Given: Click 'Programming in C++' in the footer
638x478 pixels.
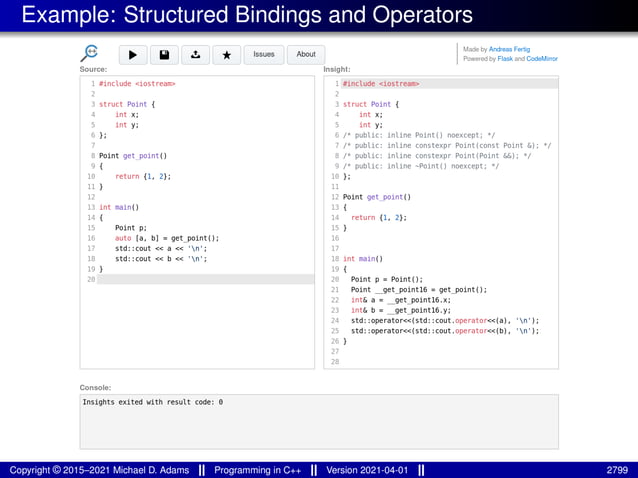Looking at the screenshot, I should tap(258, 470).
